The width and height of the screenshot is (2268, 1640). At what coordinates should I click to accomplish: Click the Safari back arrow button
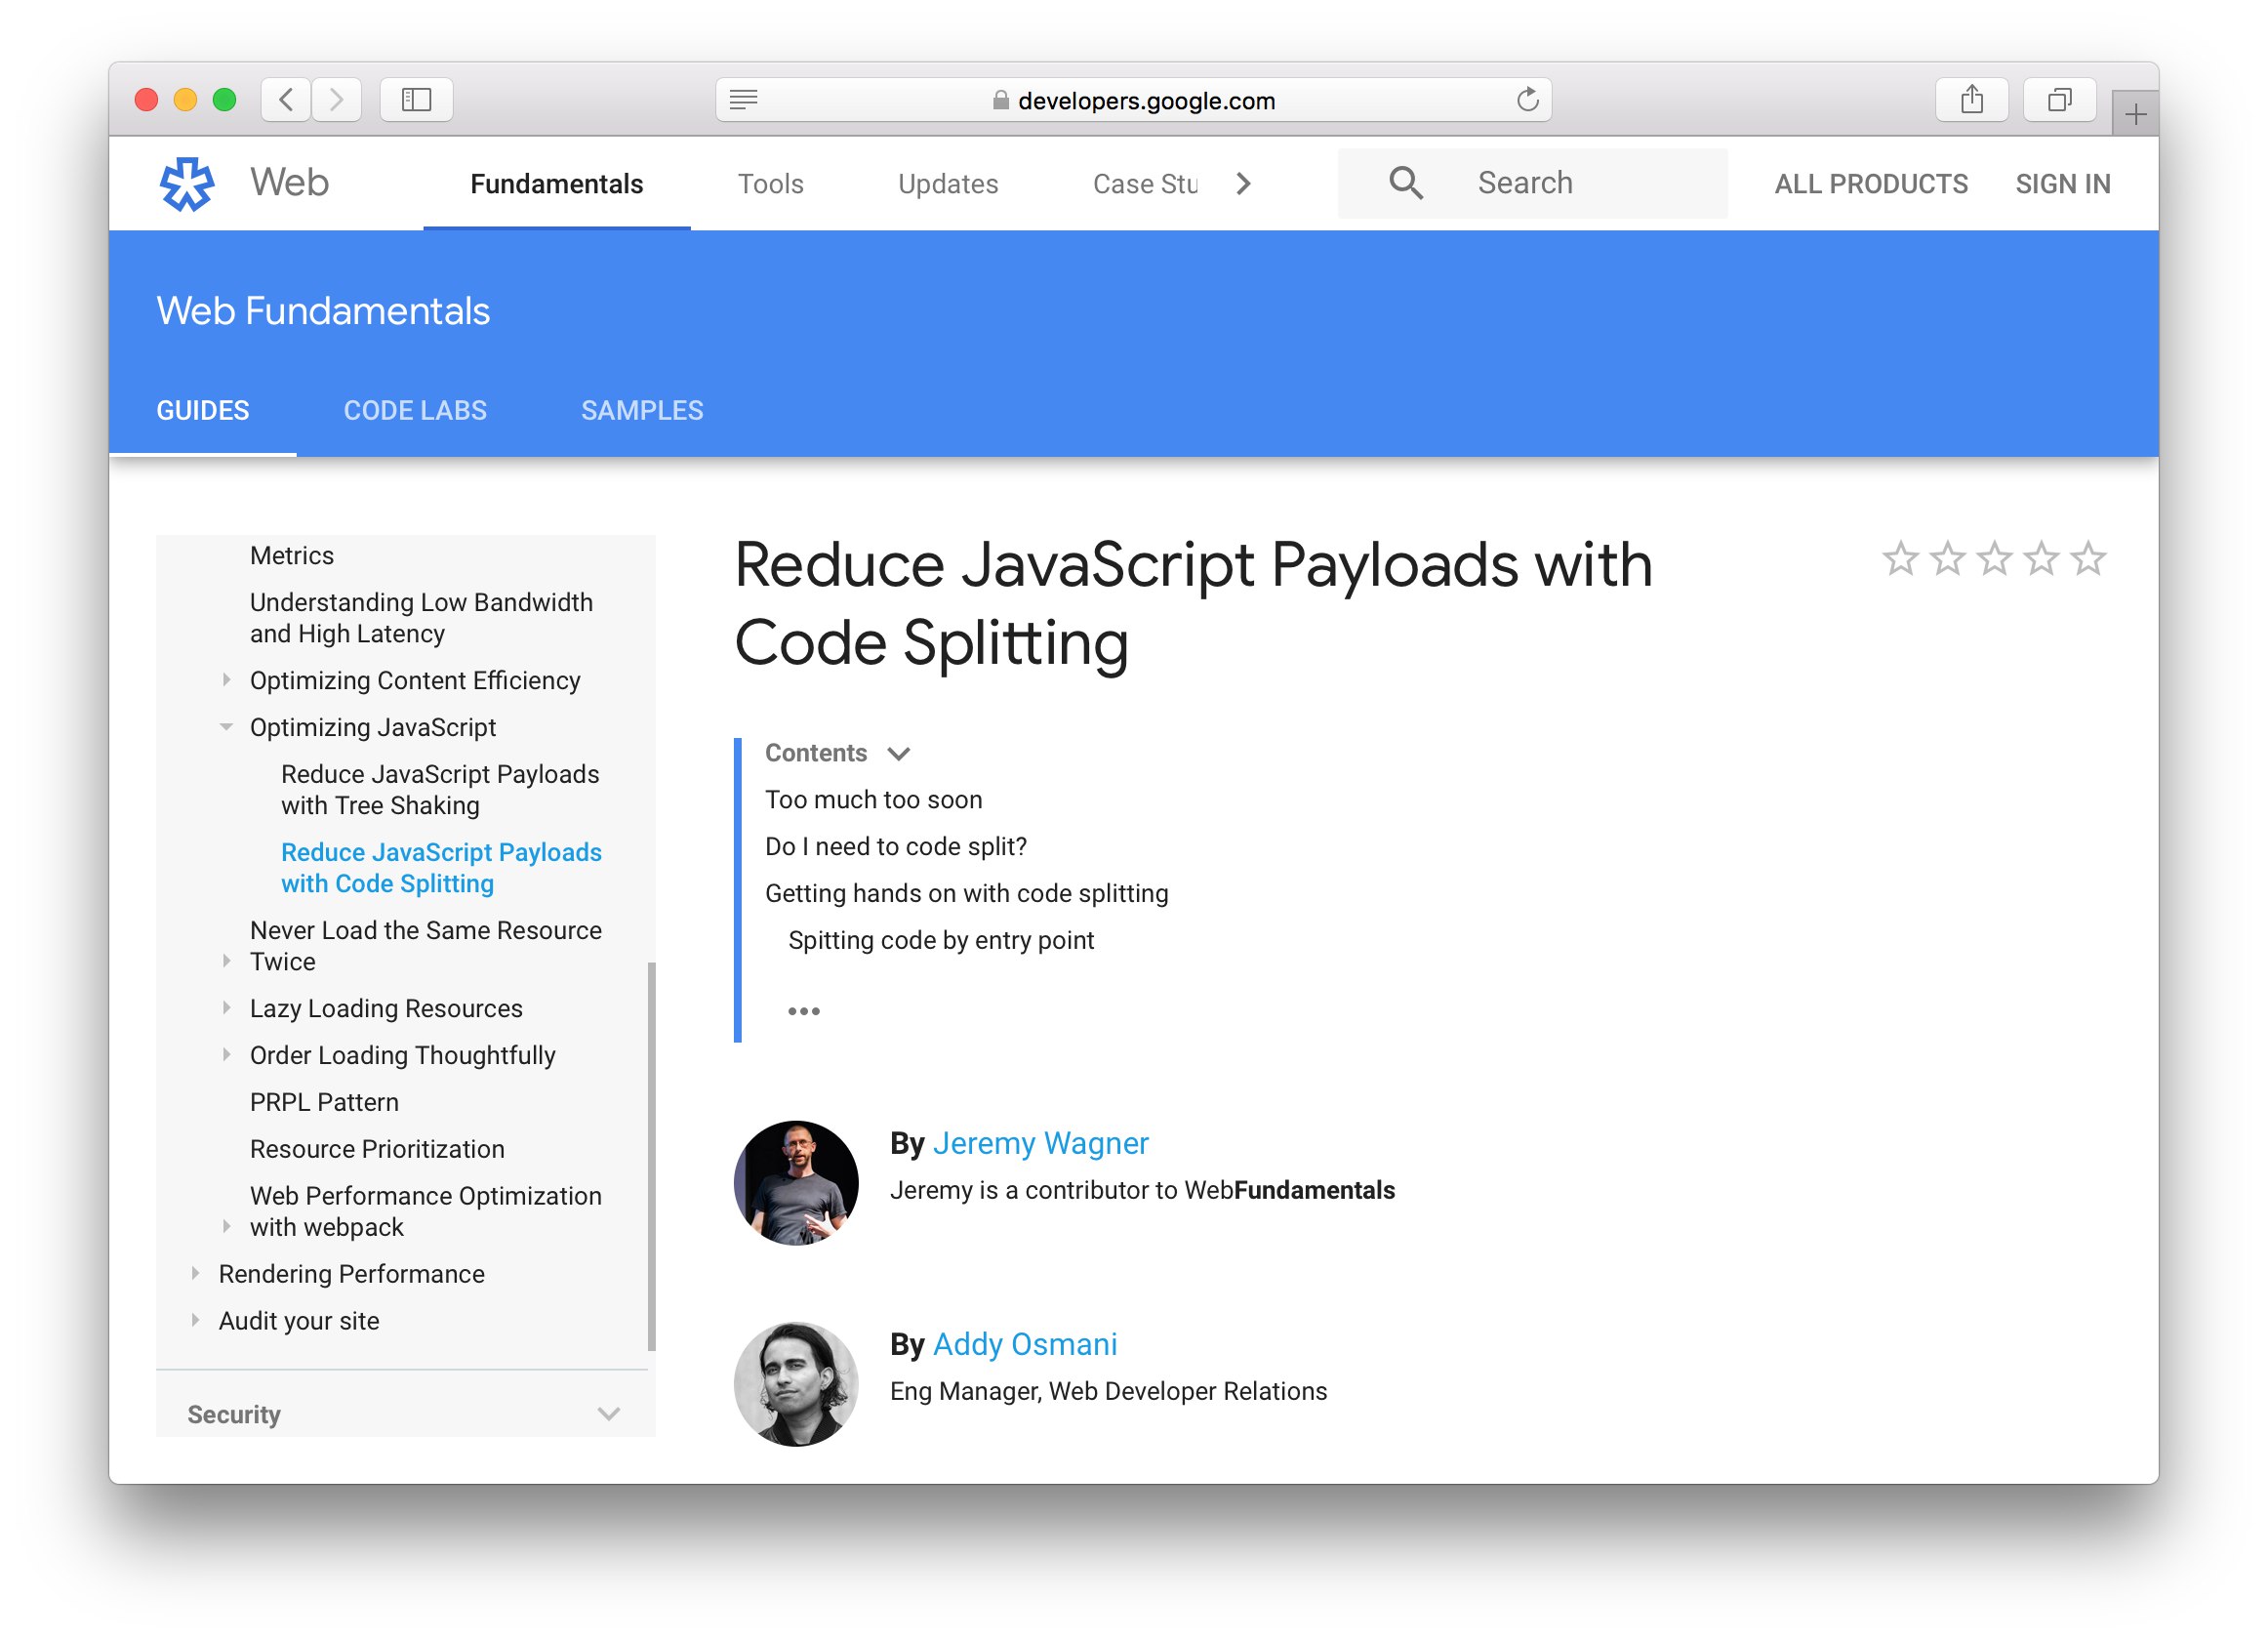click(286, 100)
